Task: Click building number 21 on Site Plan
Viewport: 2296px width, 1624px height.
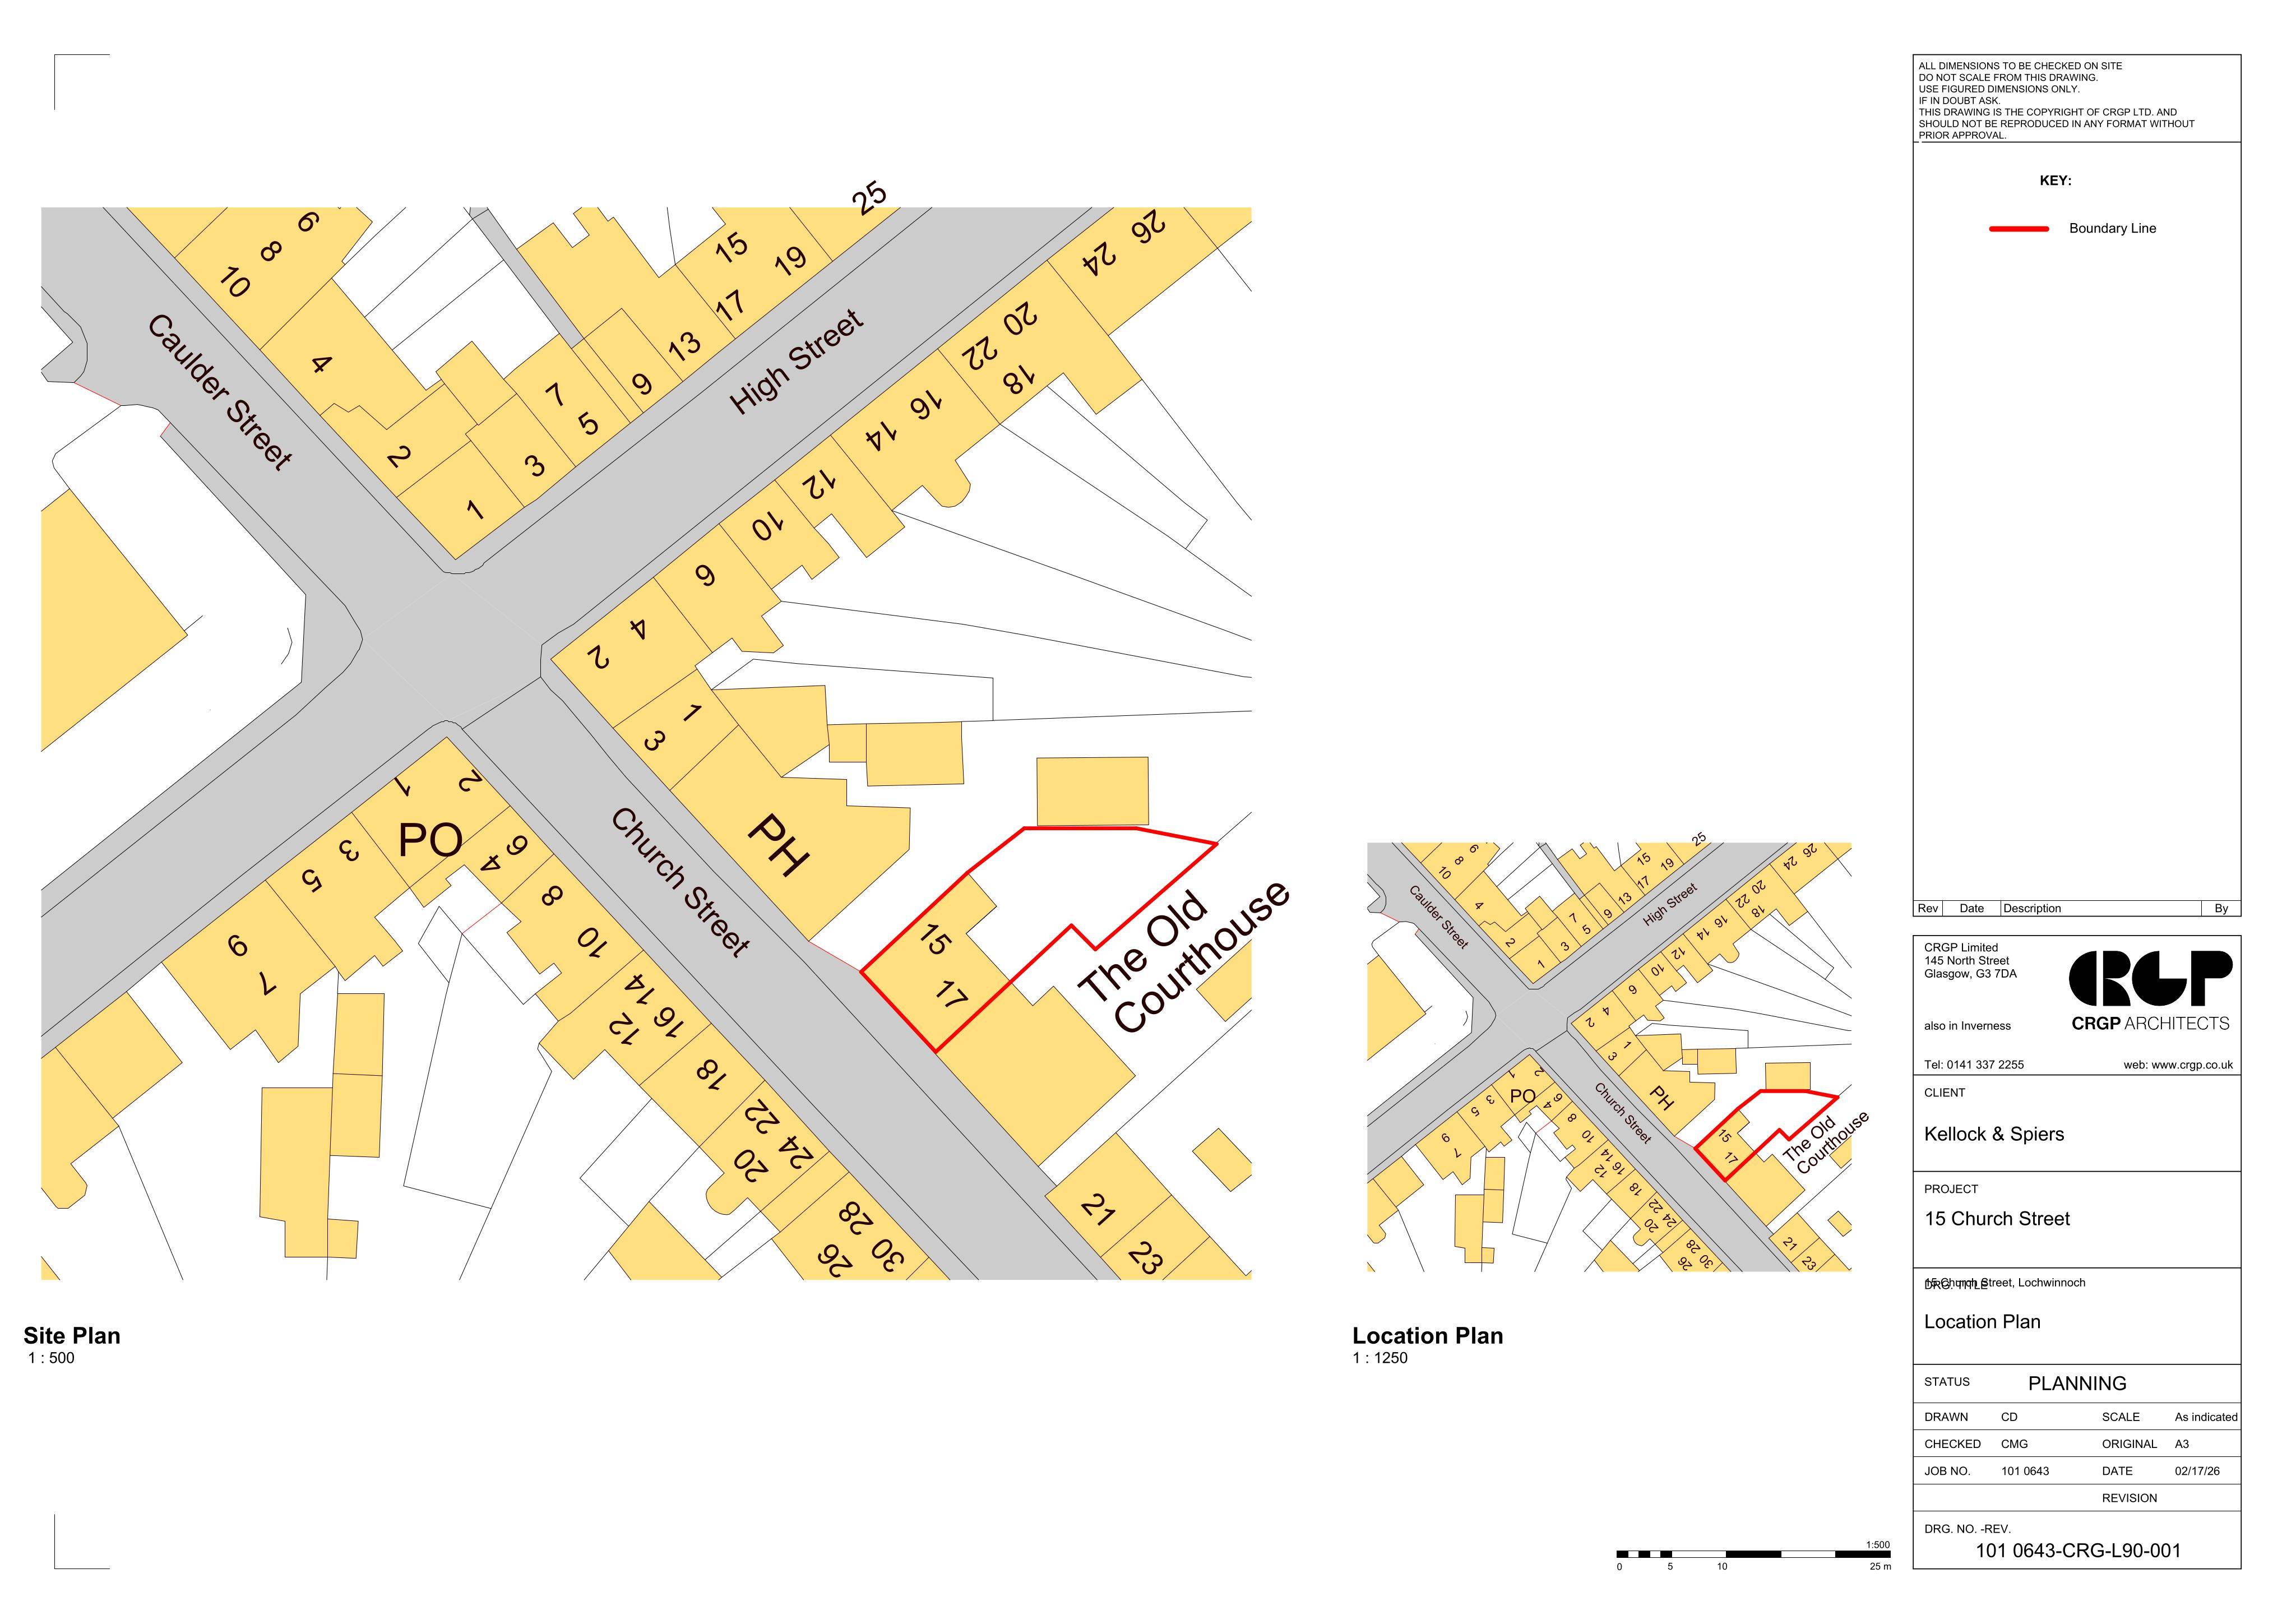Action: [1097, 1210]
